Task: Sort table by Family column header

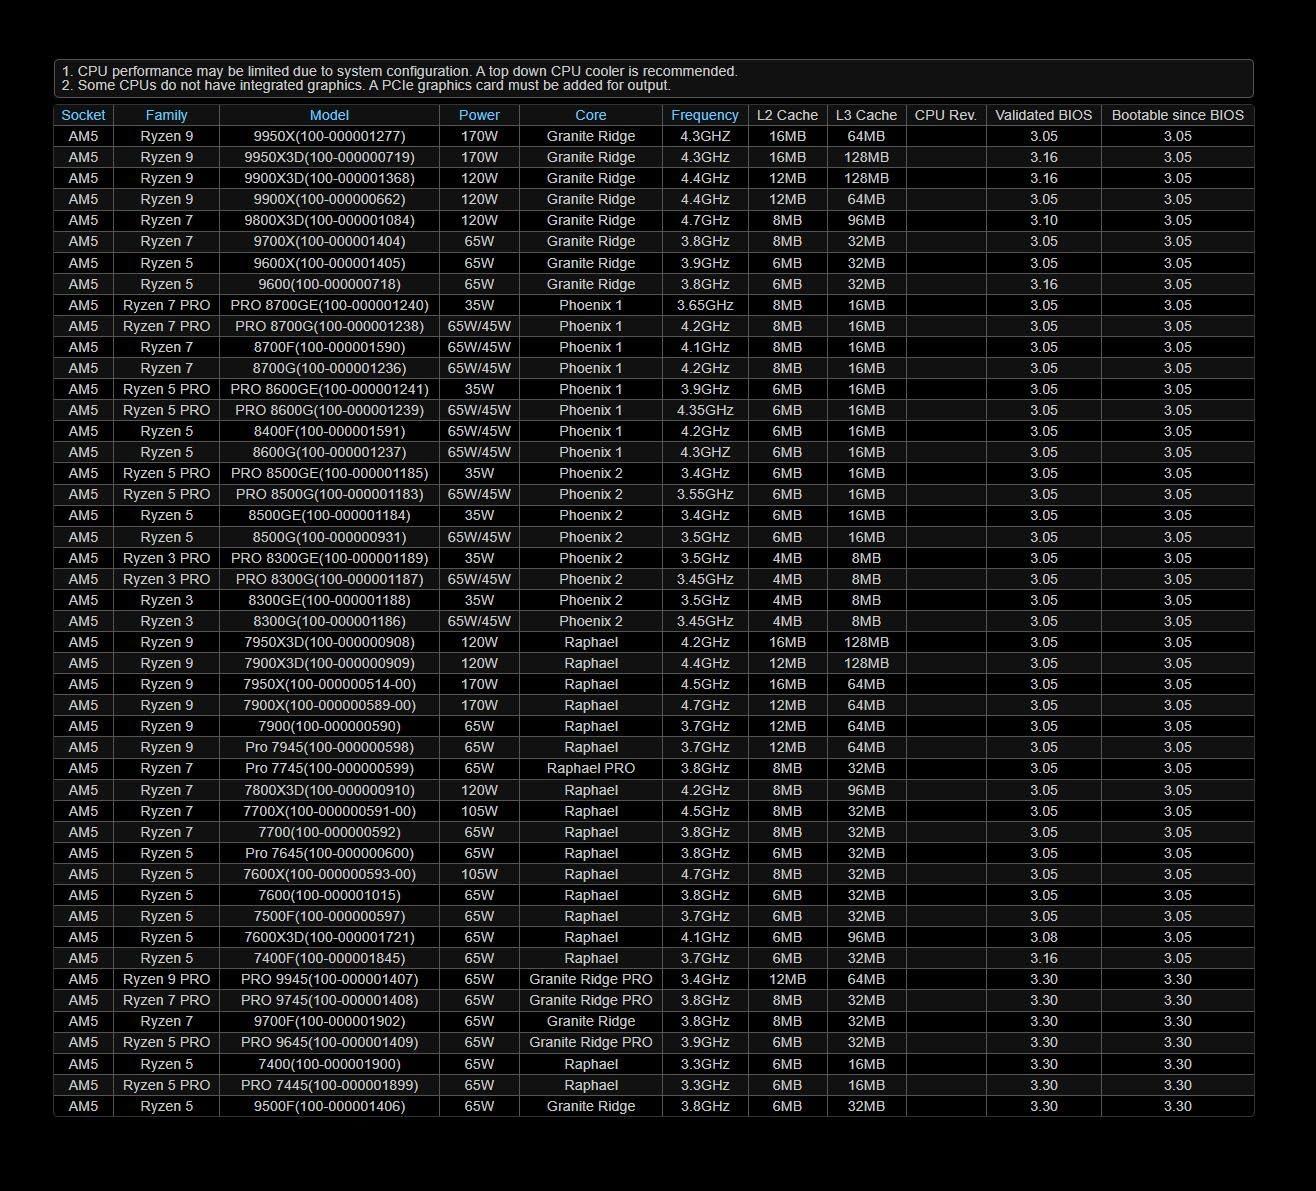Action: click(x=166, y=115)
